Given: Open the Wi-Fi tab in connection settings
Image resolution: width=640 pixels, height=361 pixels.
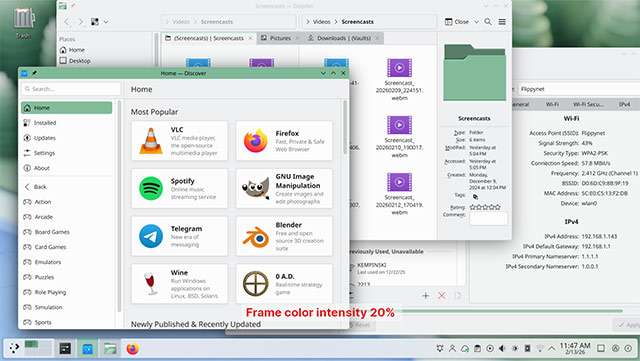Looking at the screenshot, I should coord(552,105).
